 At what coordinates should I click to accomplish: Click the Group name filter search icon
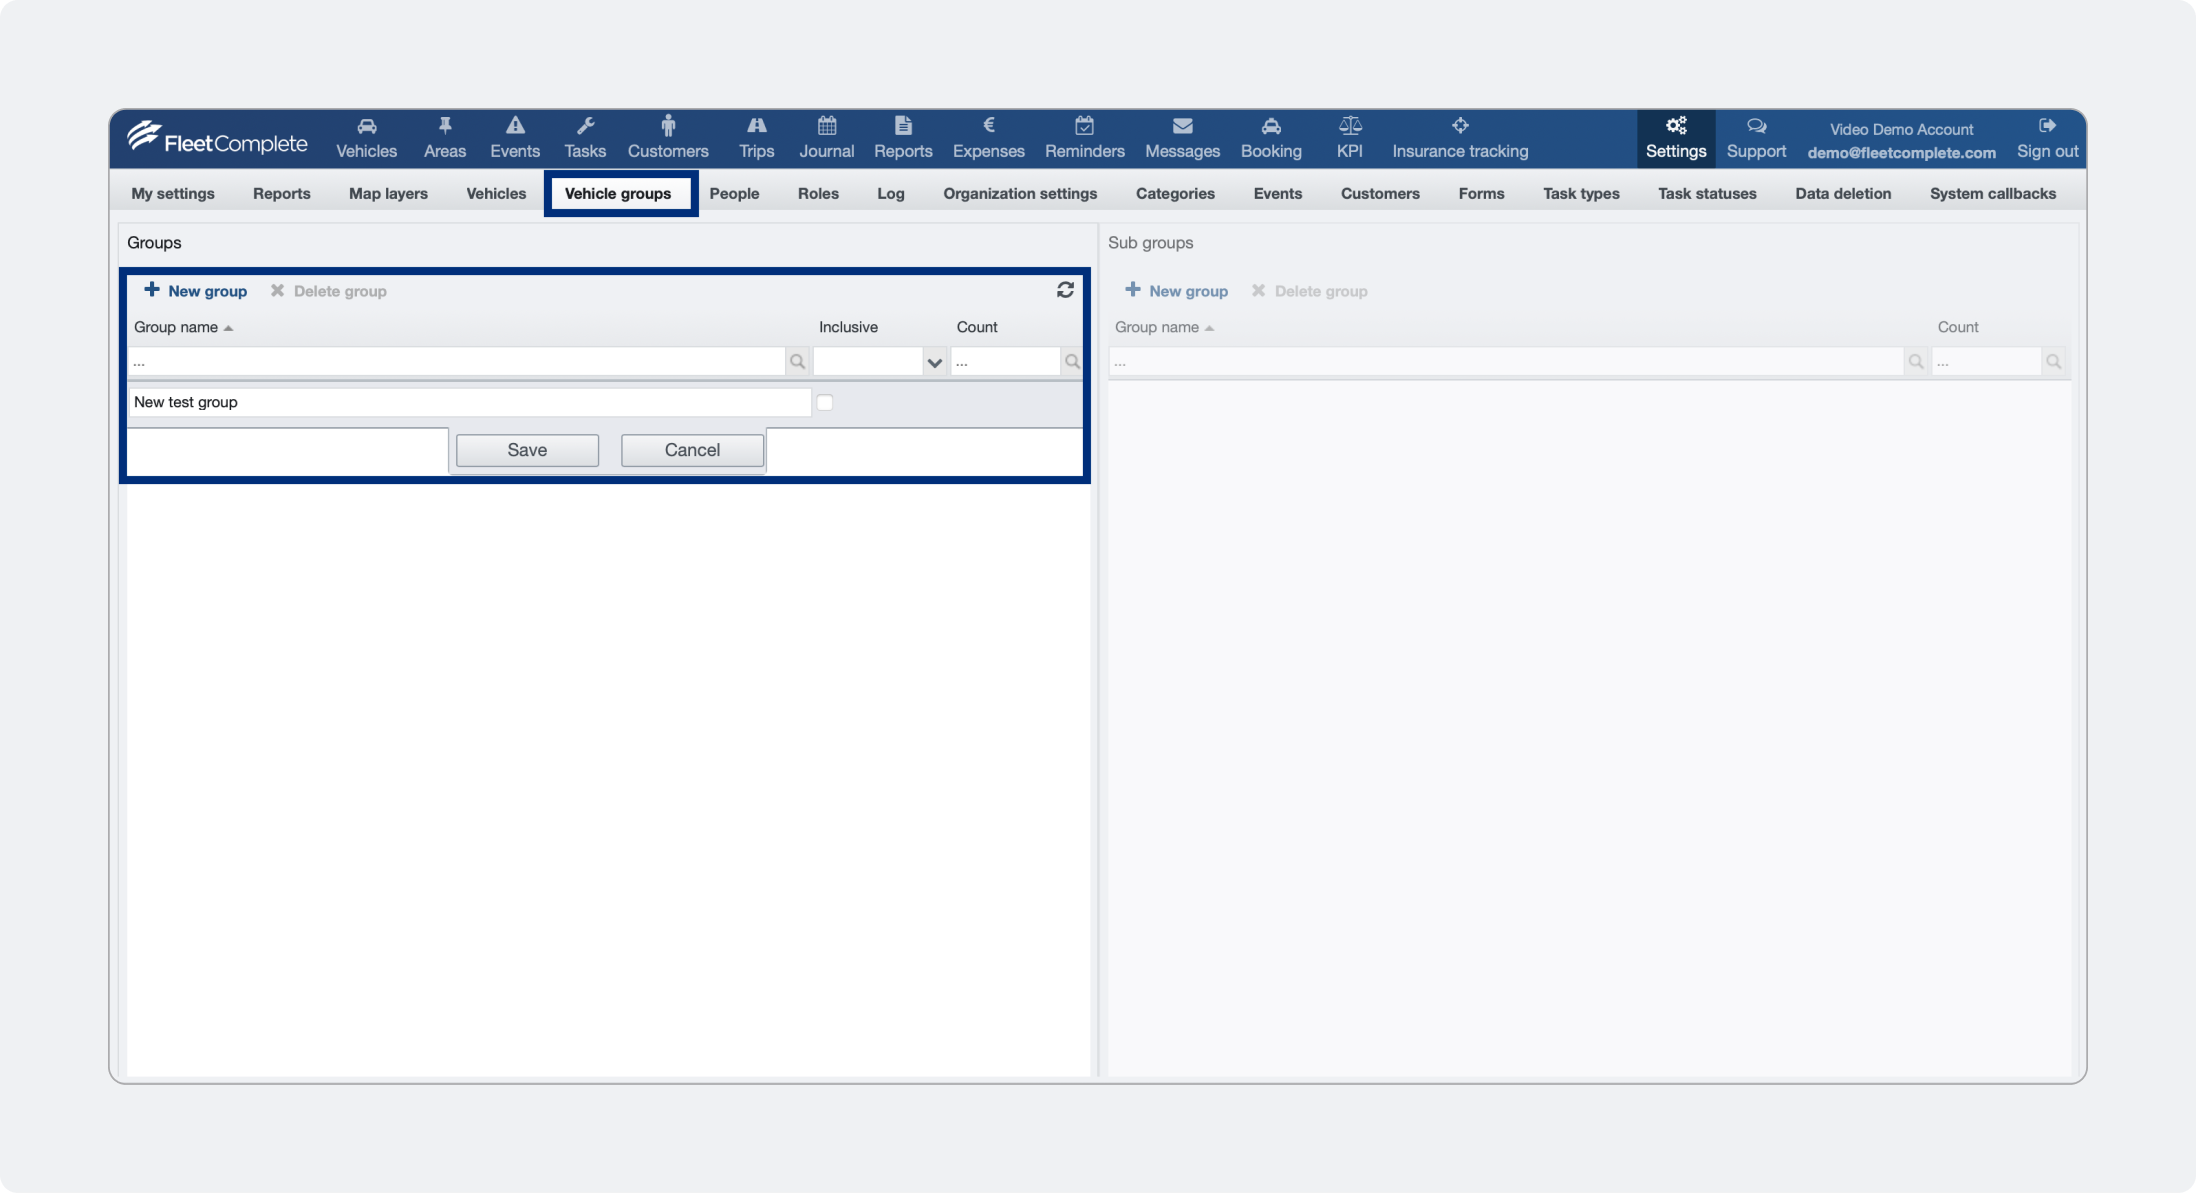(797, 362)
